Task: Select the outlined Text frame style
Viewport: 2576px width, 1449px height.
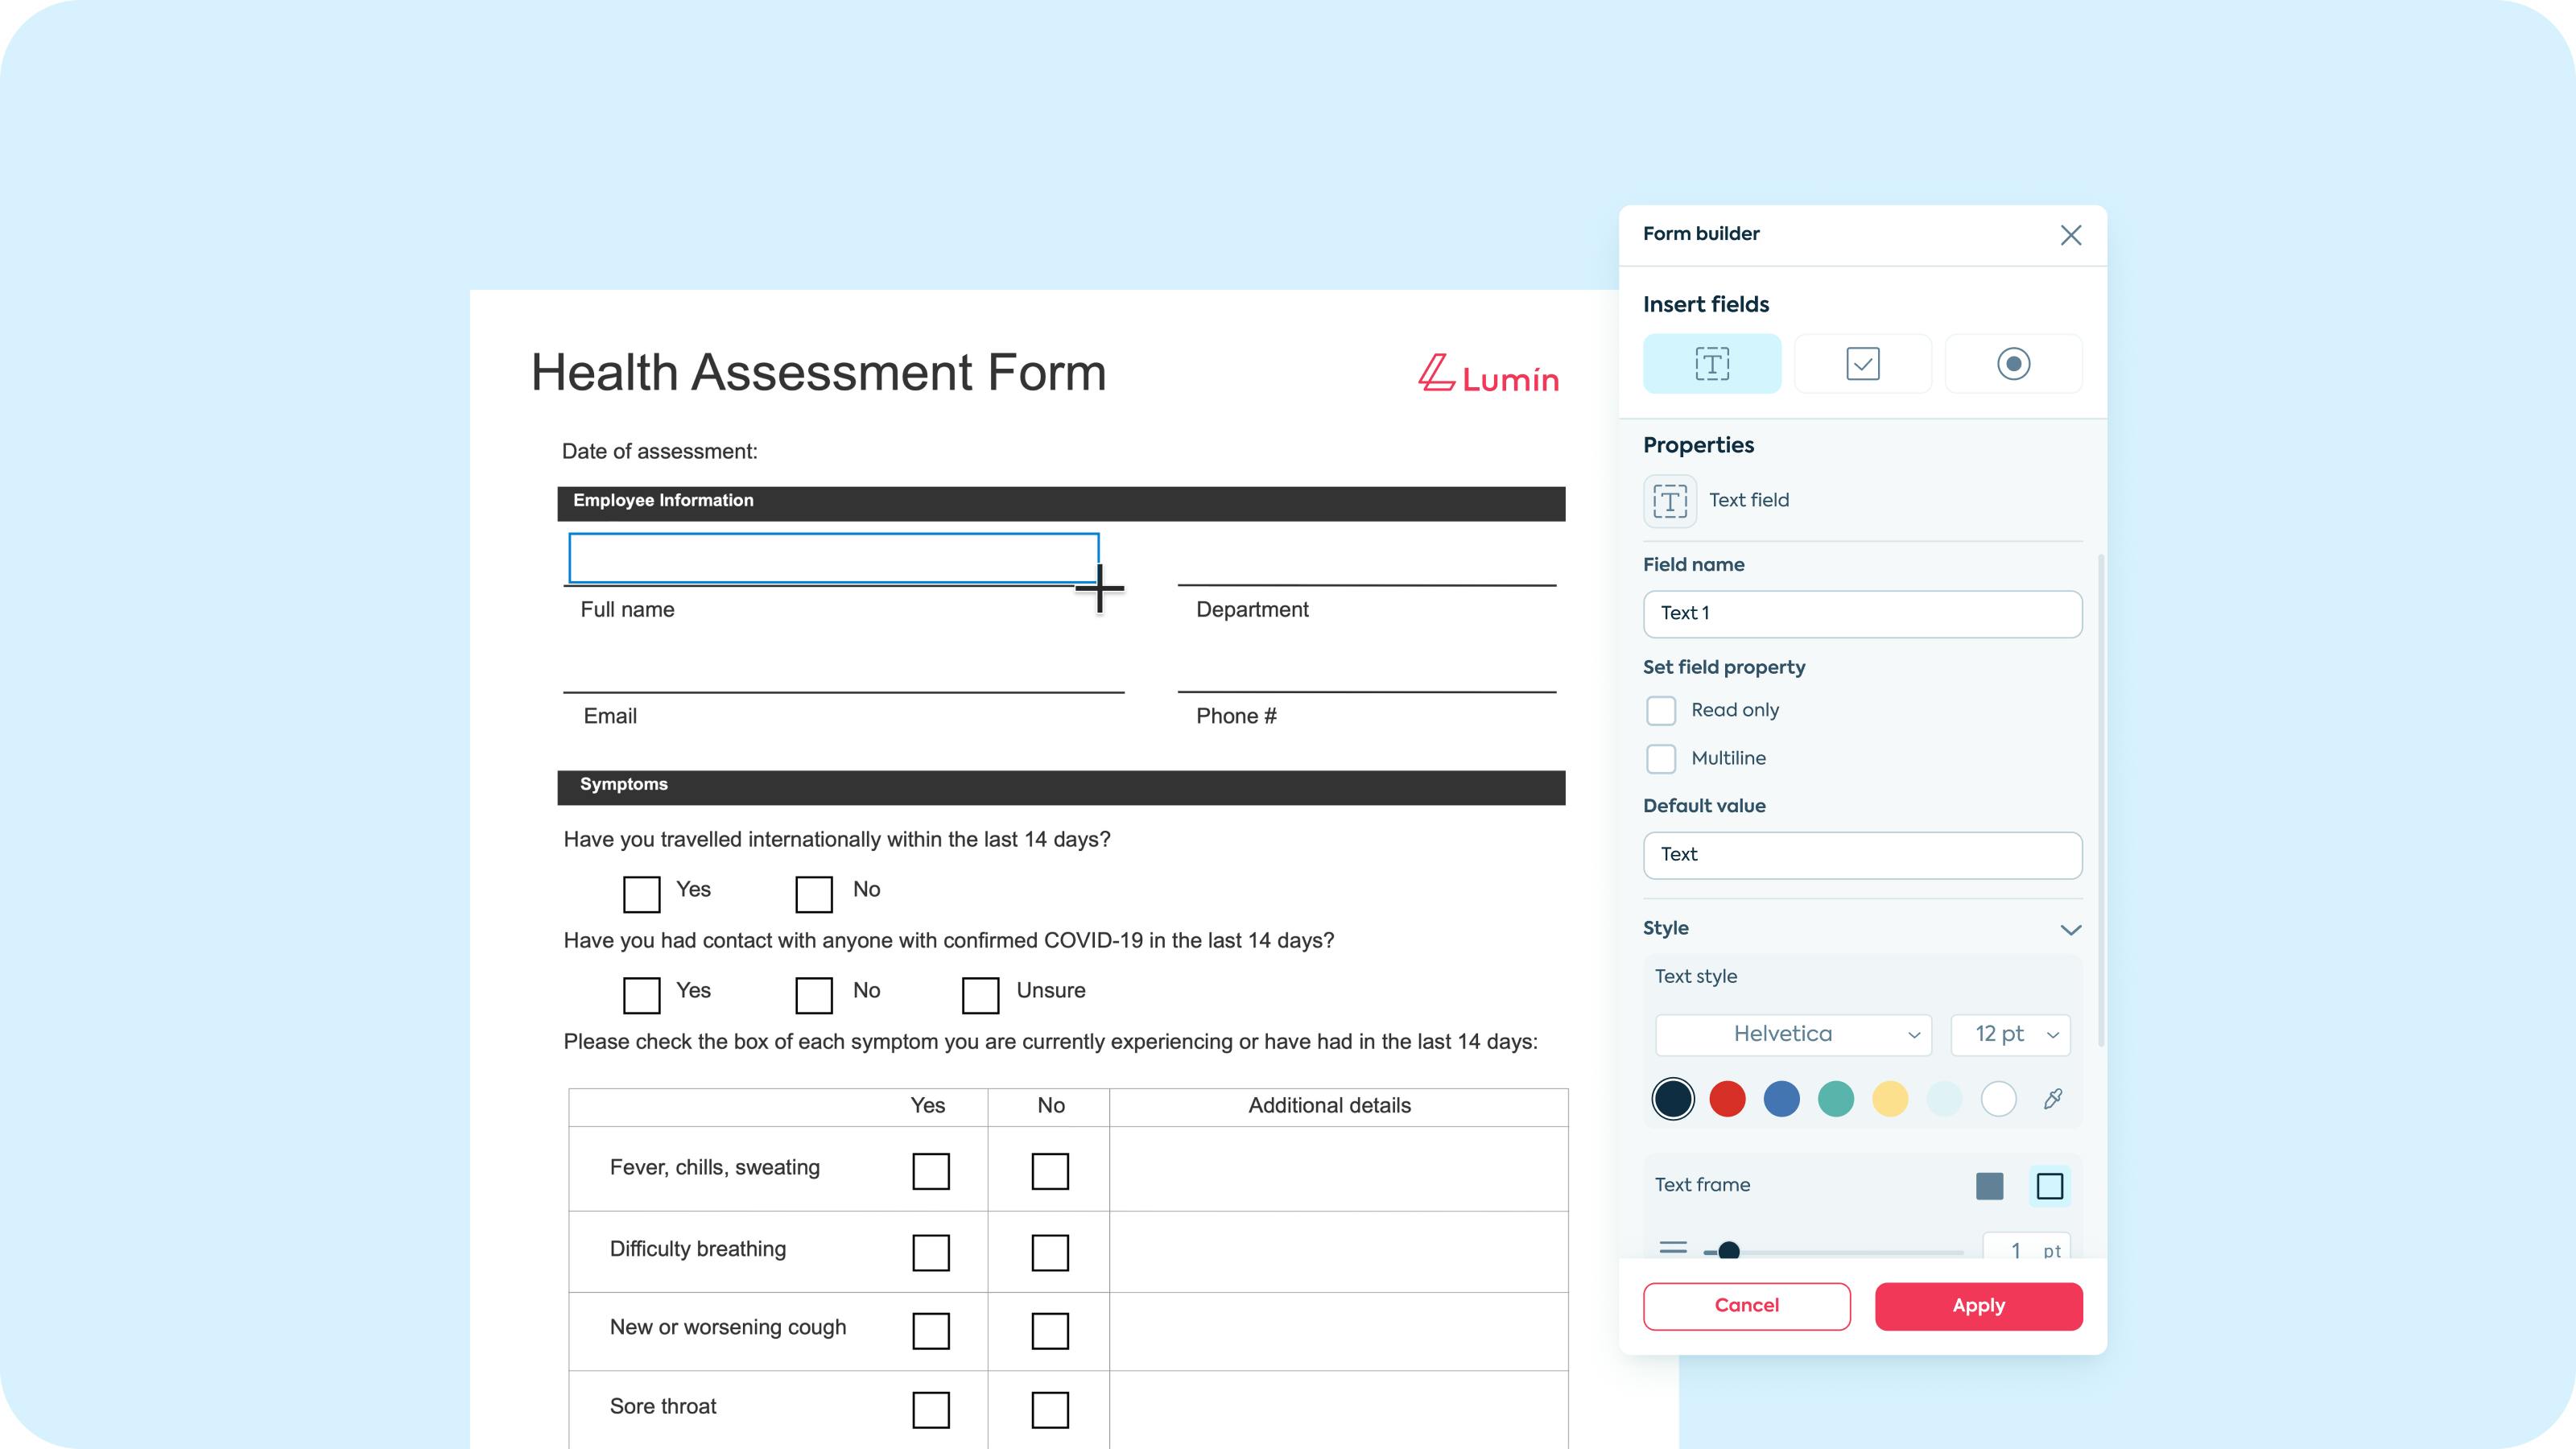Action: (2051, 1185)
